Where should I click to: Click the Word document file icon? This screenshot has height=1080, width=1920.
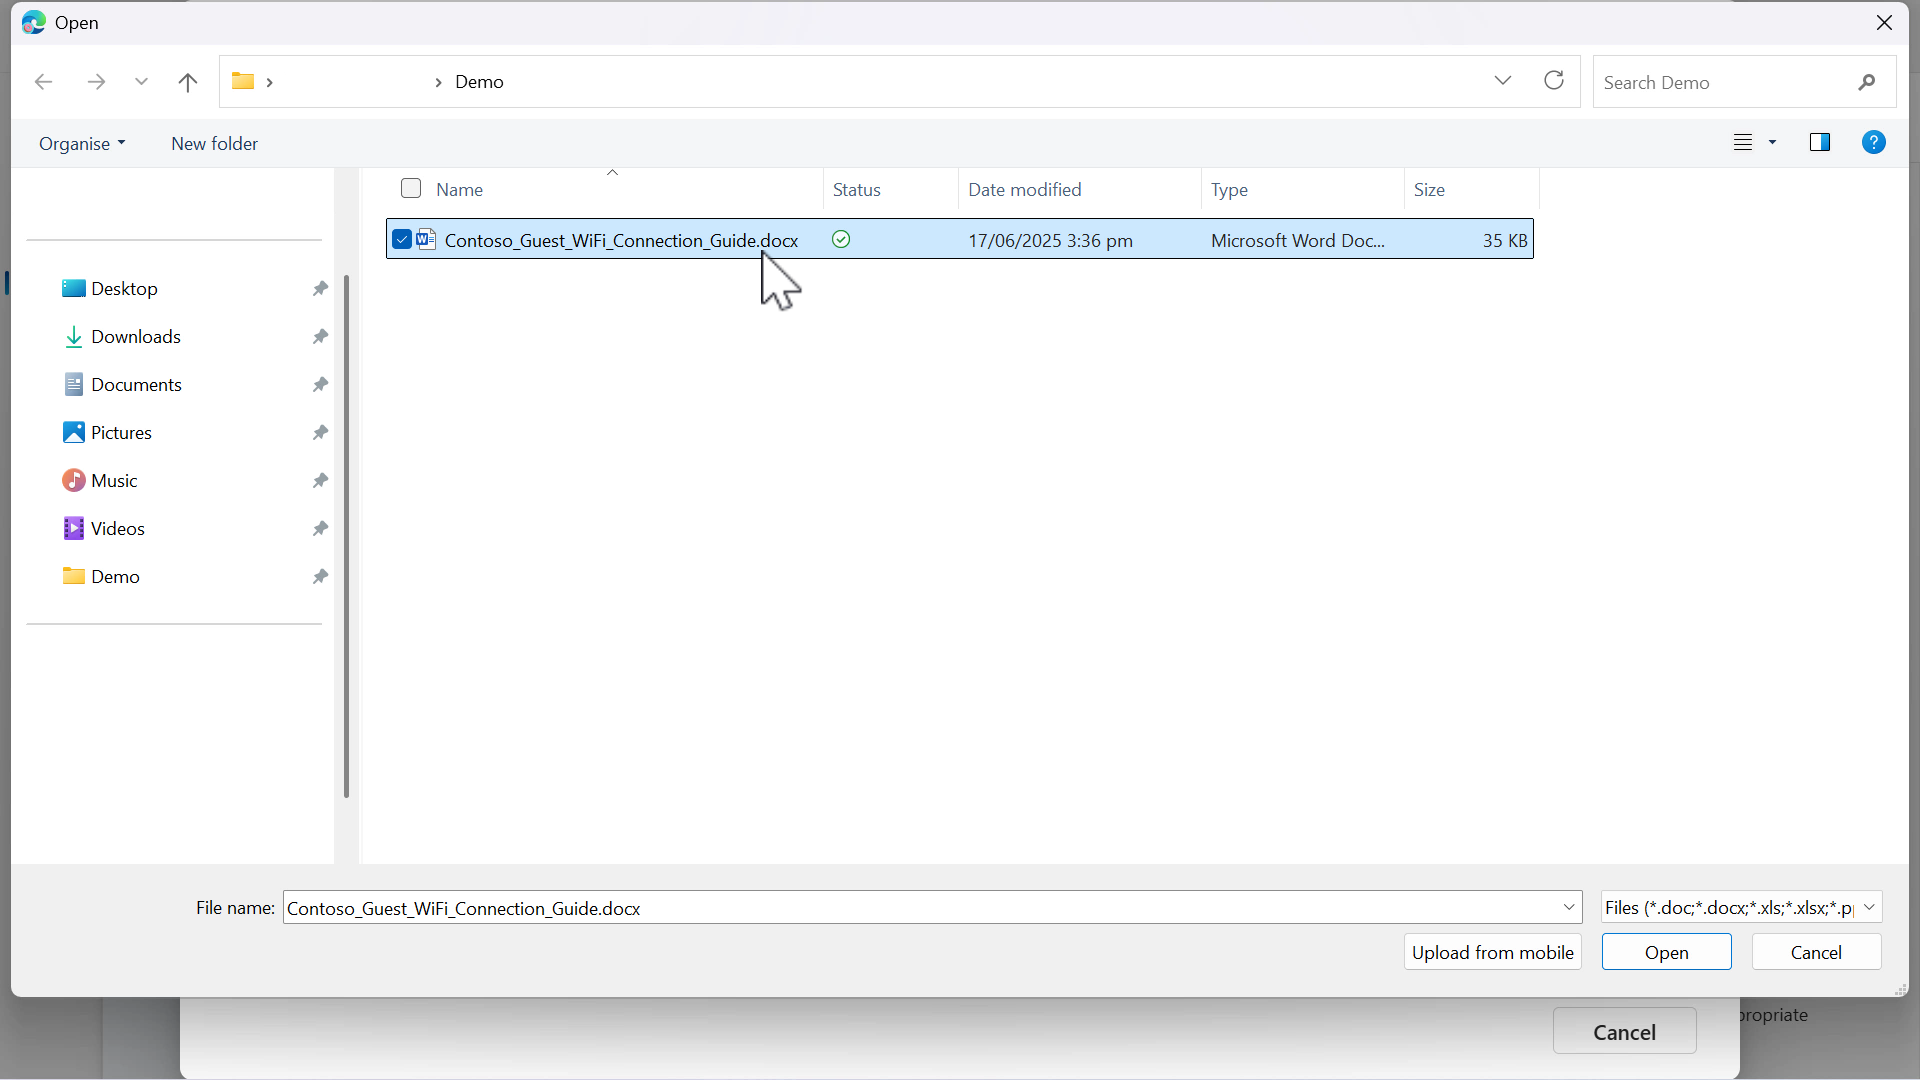(427, 240)
